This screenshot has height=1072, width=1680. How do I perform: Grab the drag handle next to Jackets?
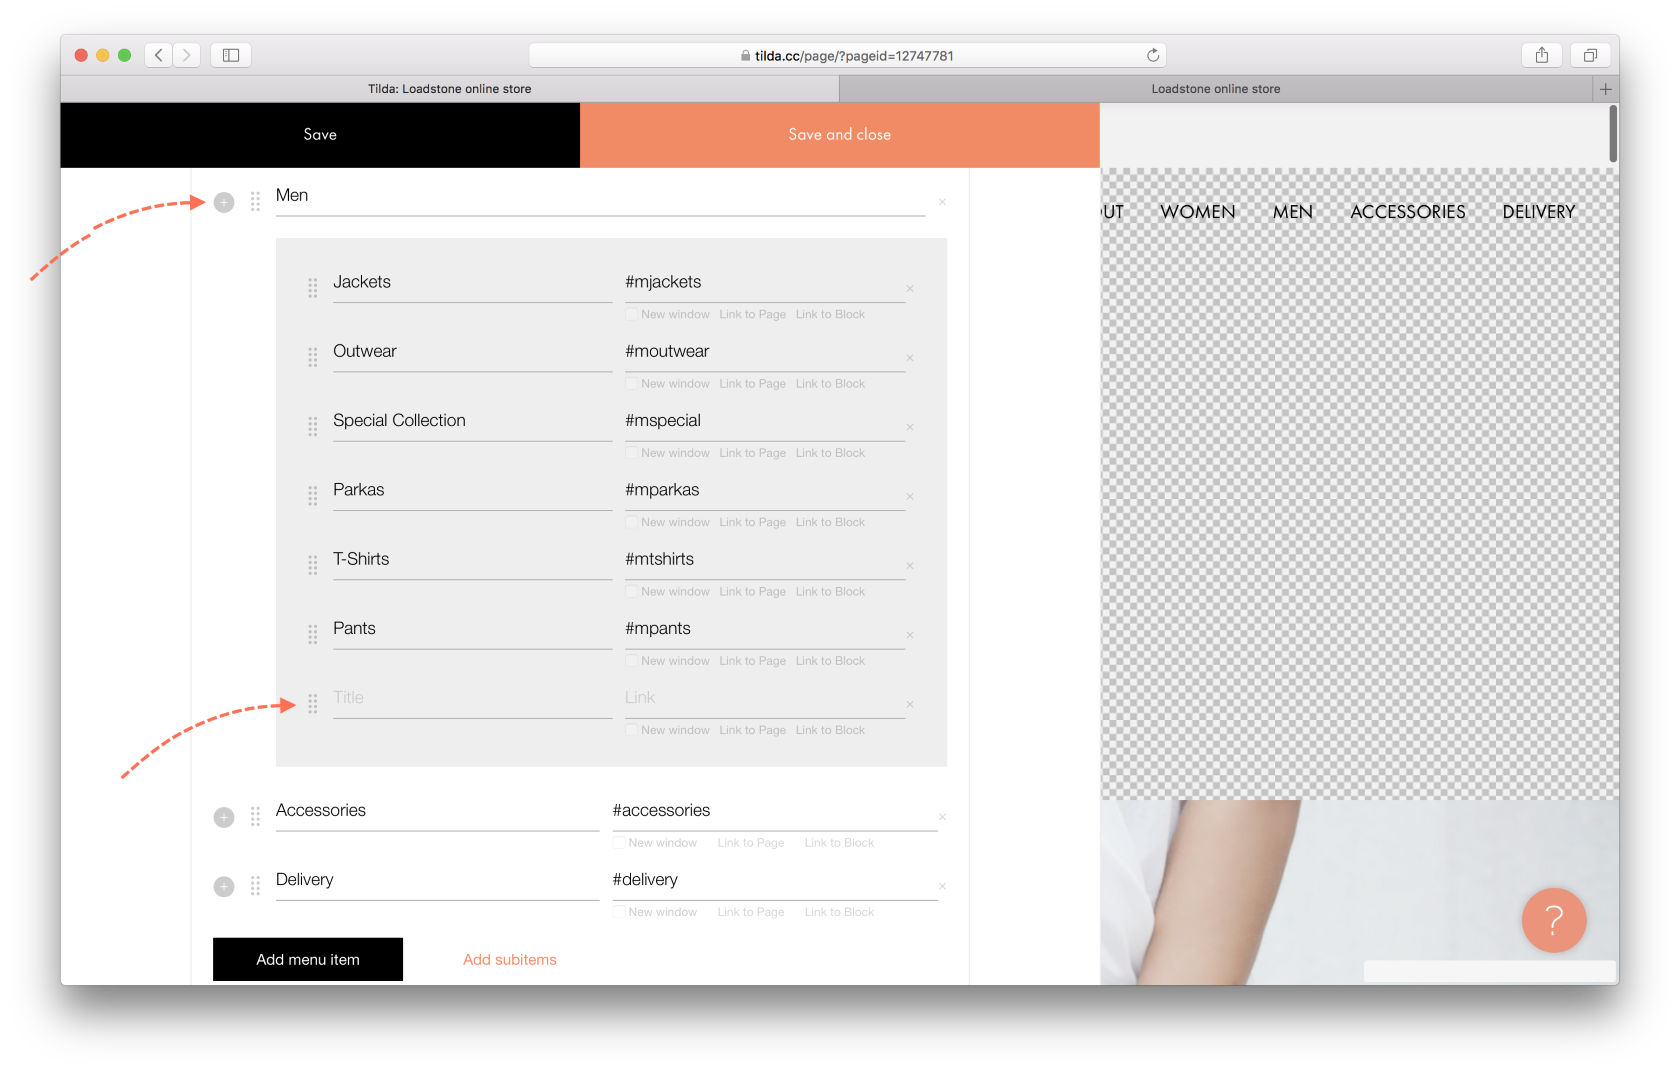[312, 288]
